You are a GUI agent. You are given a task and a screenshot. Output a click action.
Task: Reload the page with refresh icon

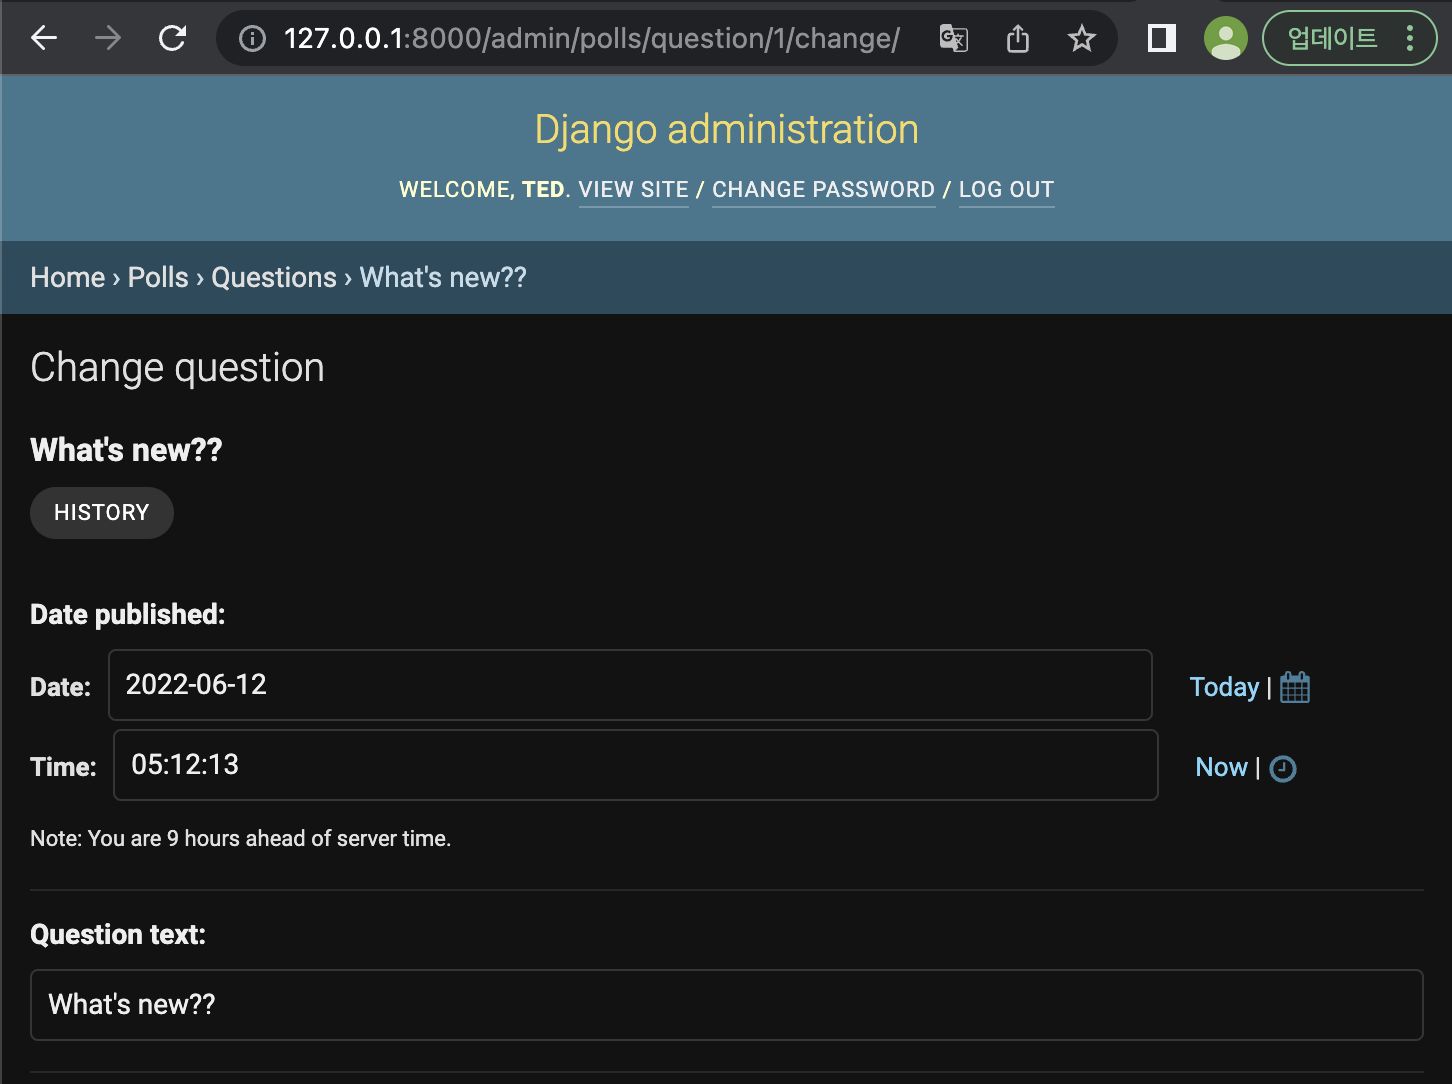[173, 38]
